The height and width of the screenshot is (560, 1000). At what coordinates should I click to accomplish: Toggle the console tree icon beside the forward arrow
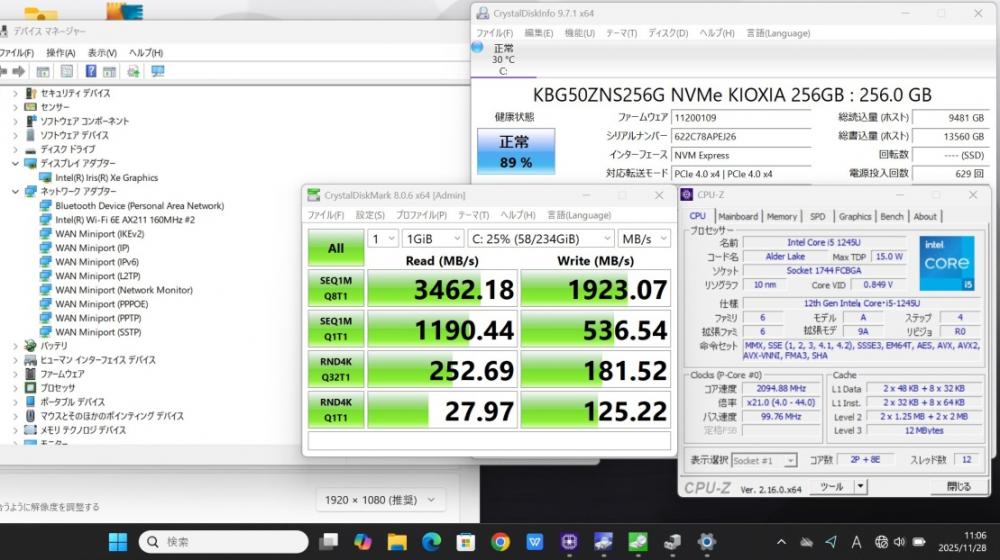pyautogui.click(x=43, y=71)
